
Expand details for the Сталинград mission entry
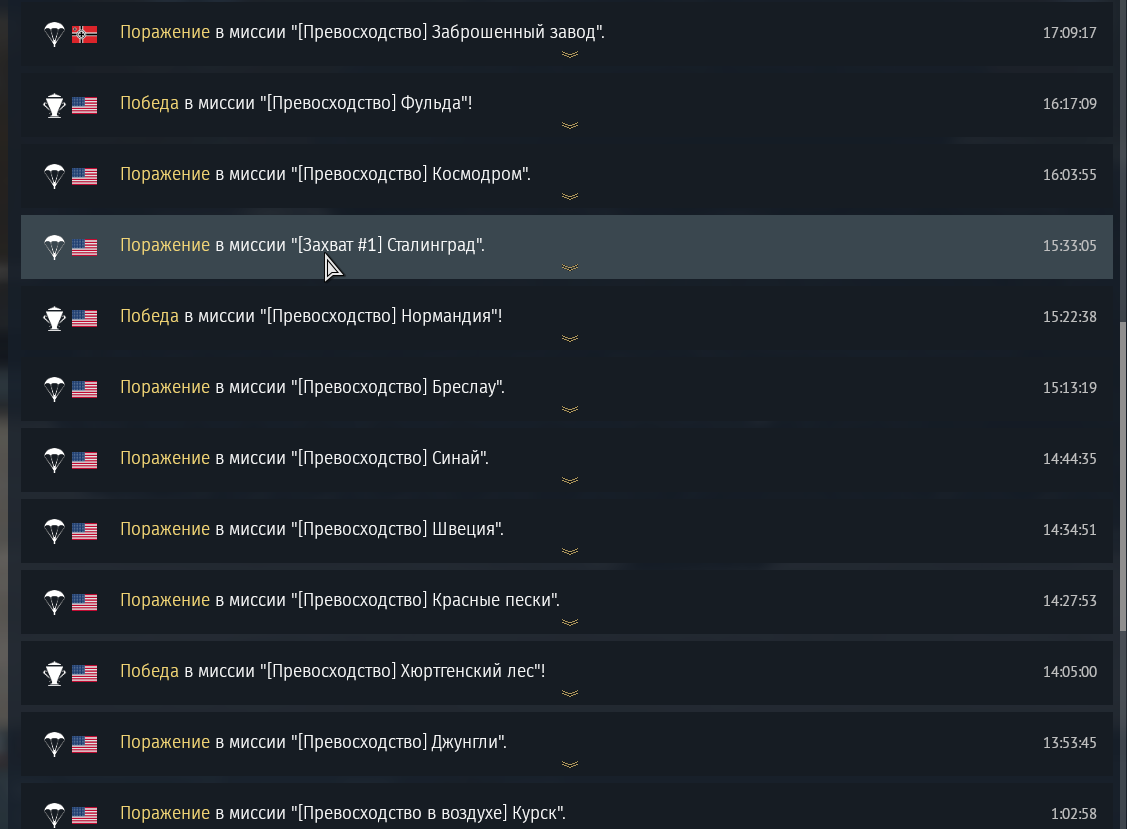pos(570,267)
